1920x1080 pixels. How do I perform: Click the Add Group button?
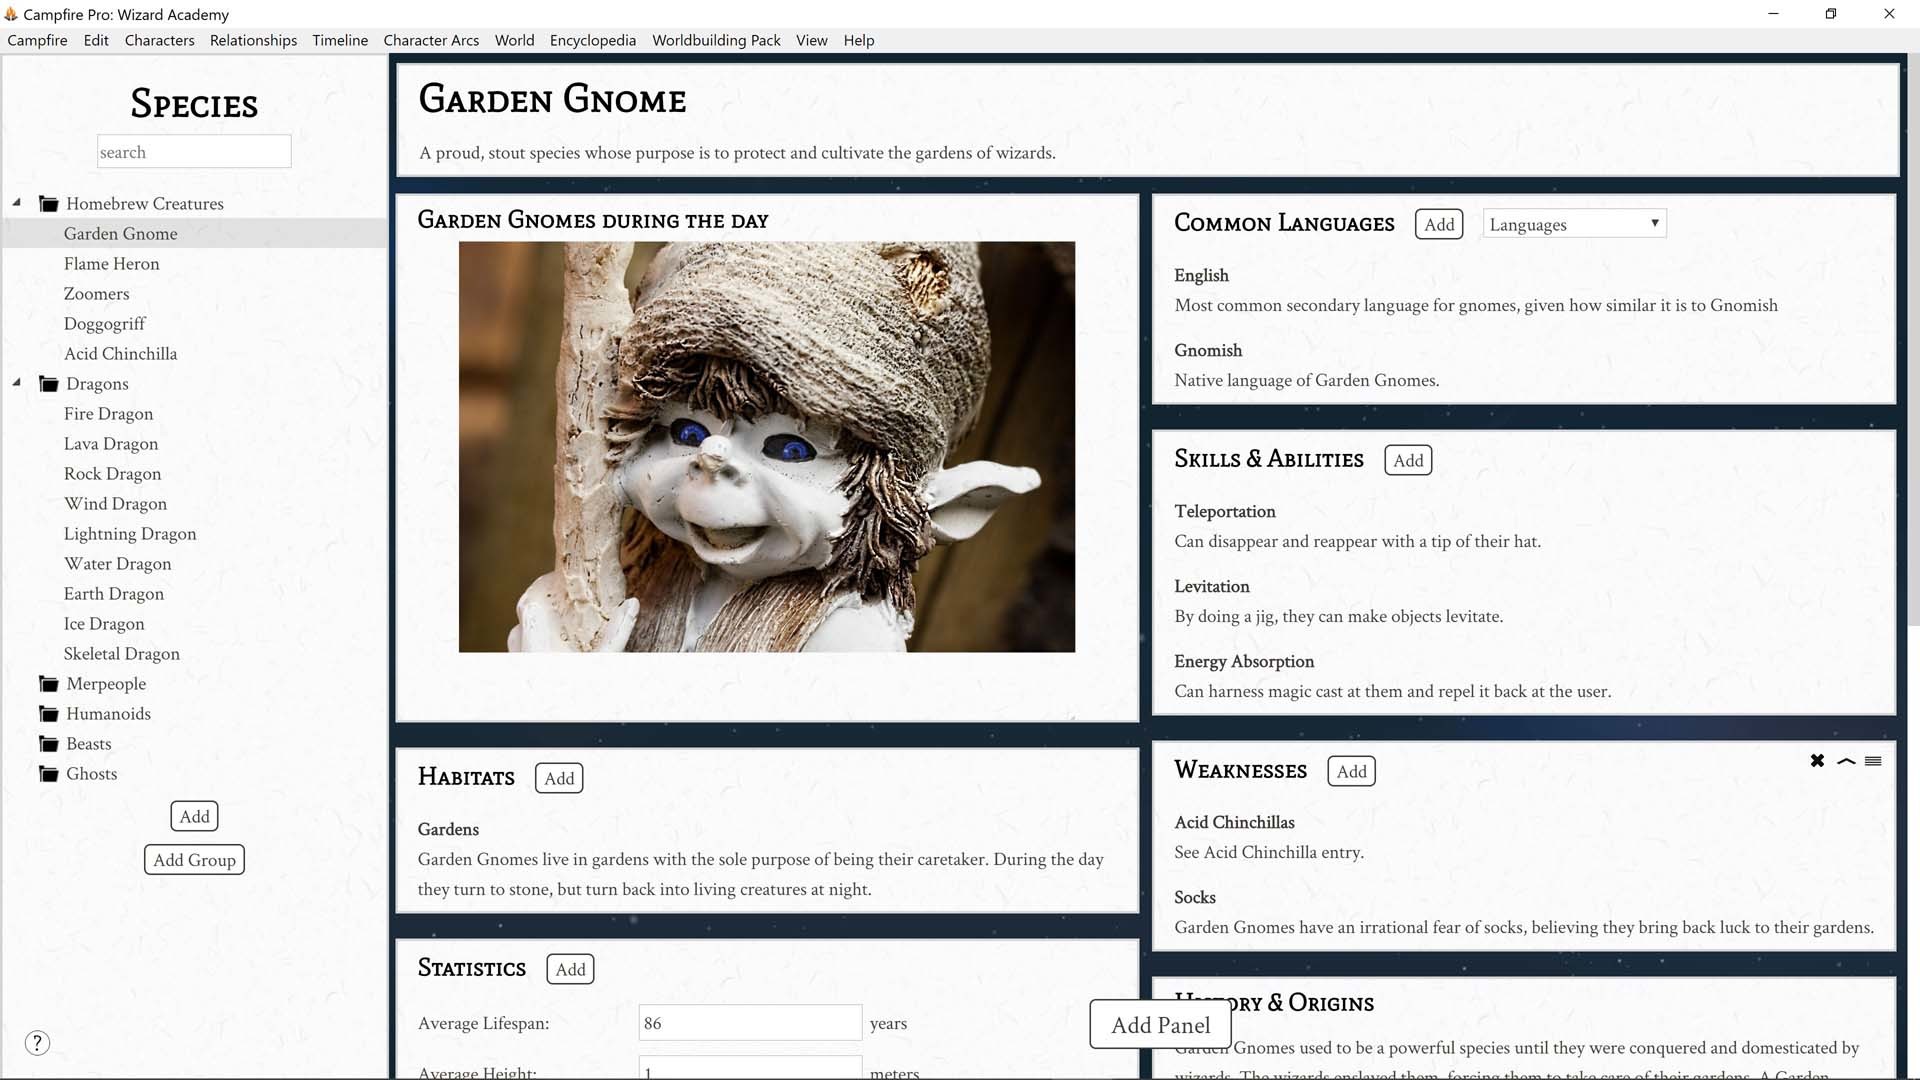pos(194,859)
